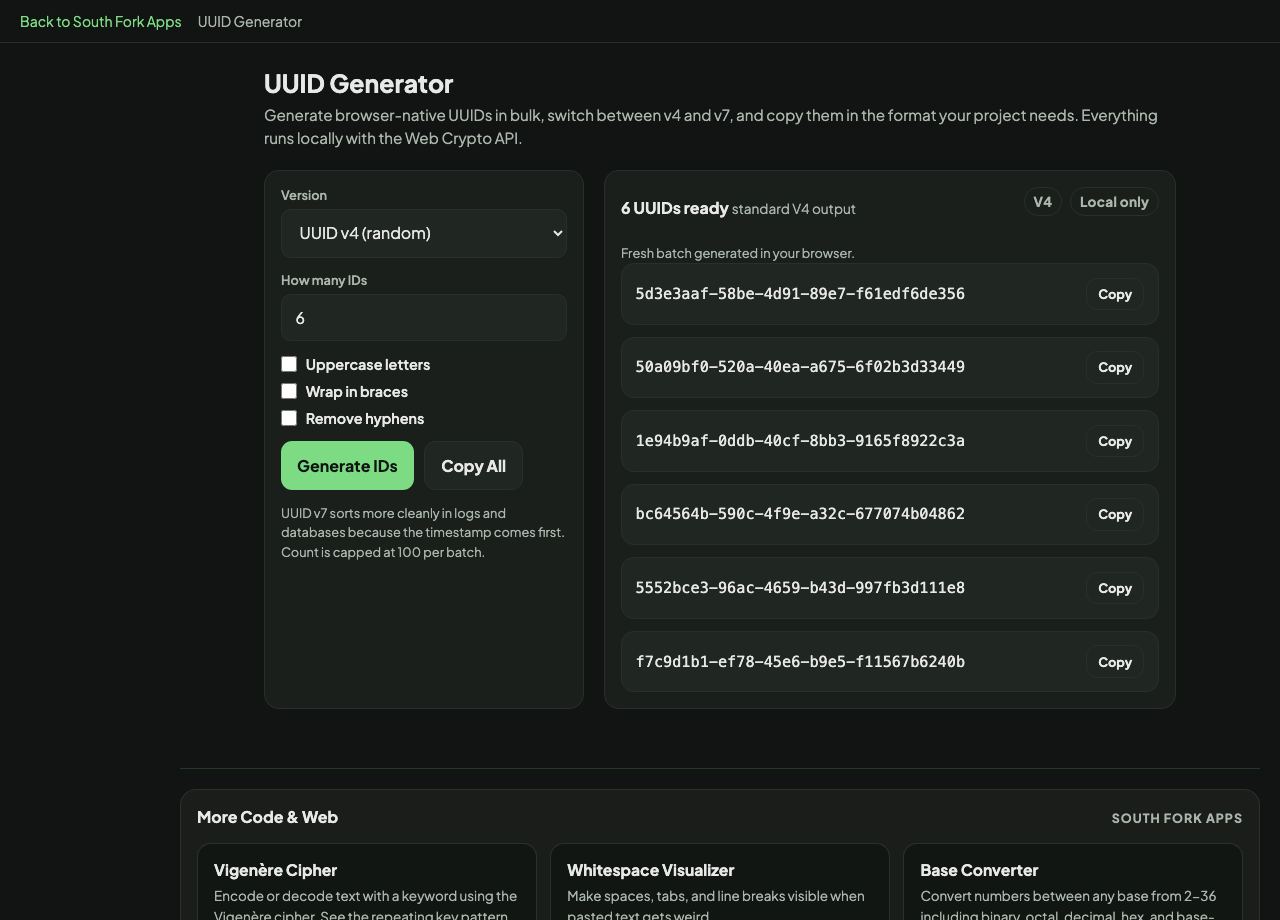Click the SOUTH FORK APPS label

point(1177,818)
